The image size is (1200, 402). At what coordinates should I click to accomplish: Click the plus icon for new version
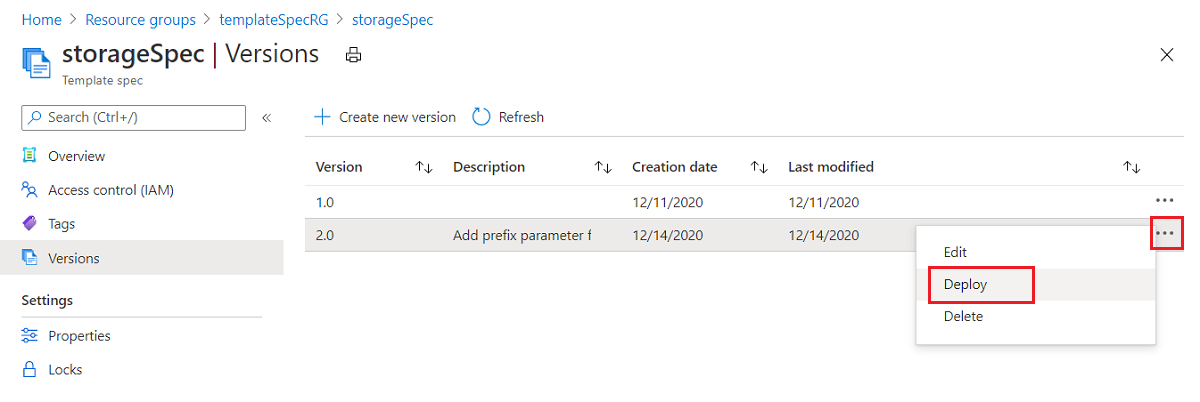[x=322, y=117]
